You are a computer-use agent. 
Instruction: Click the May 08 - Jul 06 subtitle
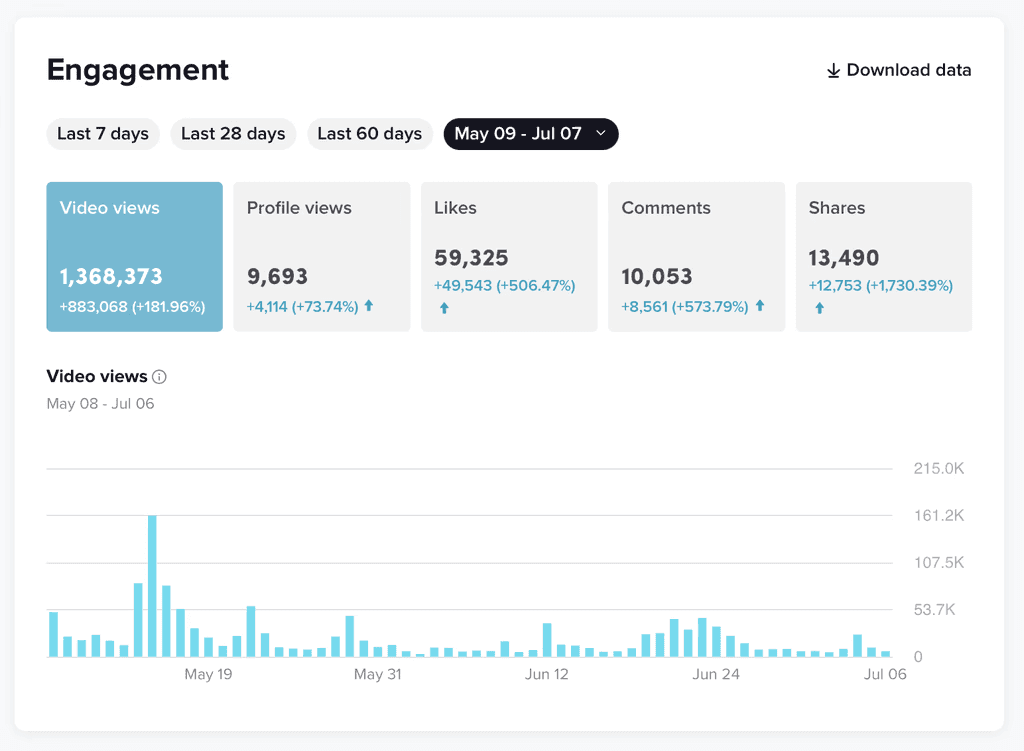[101, 404]
